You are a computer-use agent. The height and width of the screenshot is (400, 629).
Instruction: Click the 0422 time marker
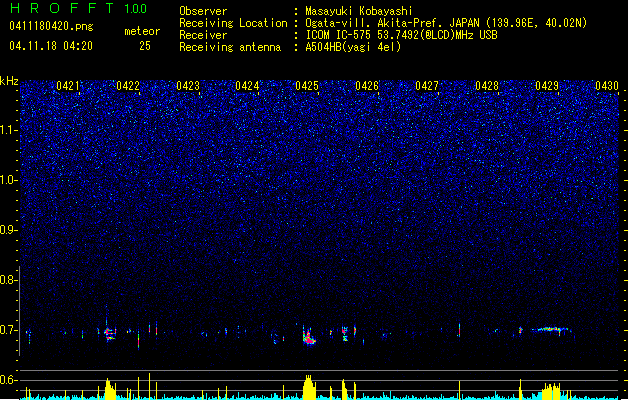[128, 86]
